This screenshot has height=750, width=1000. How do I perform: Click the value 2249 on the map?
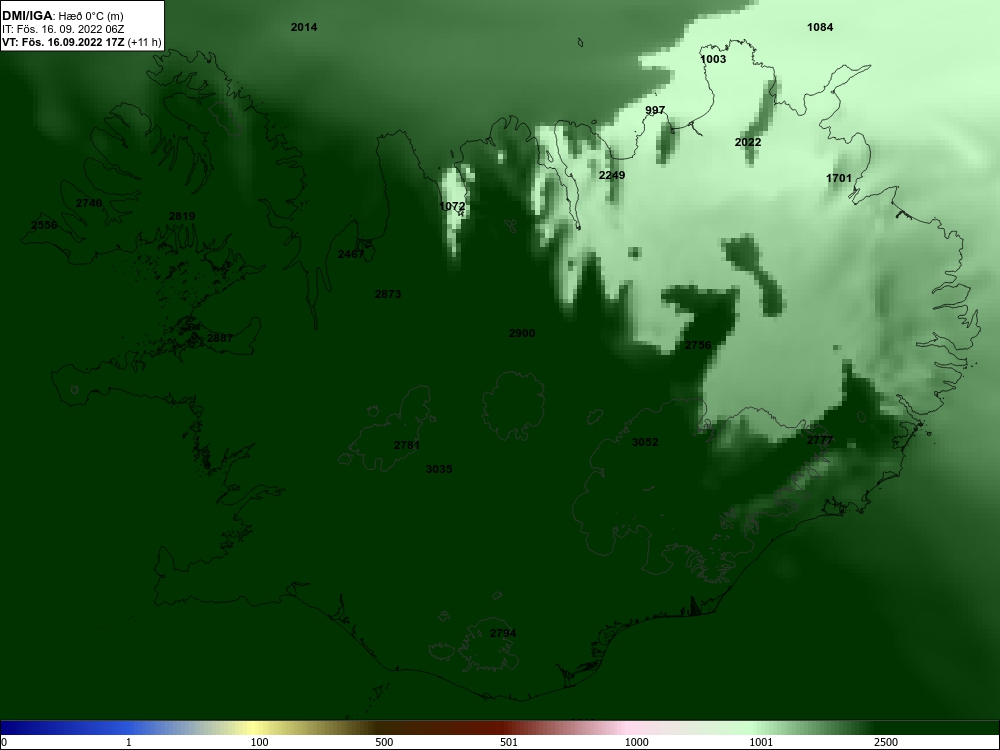click(612, 175)
